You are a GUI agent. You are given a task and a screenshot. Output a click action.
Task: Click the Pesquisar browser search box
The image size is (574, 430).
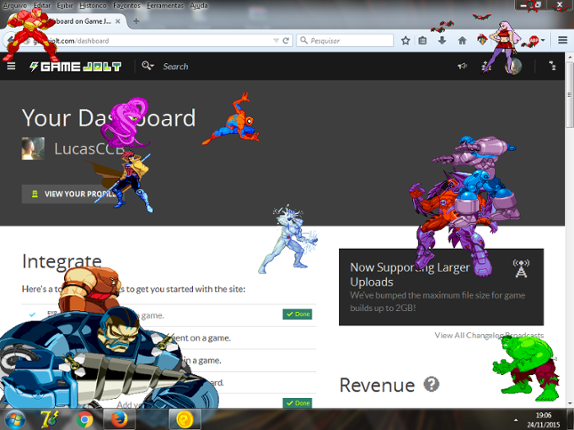[345, 41]
